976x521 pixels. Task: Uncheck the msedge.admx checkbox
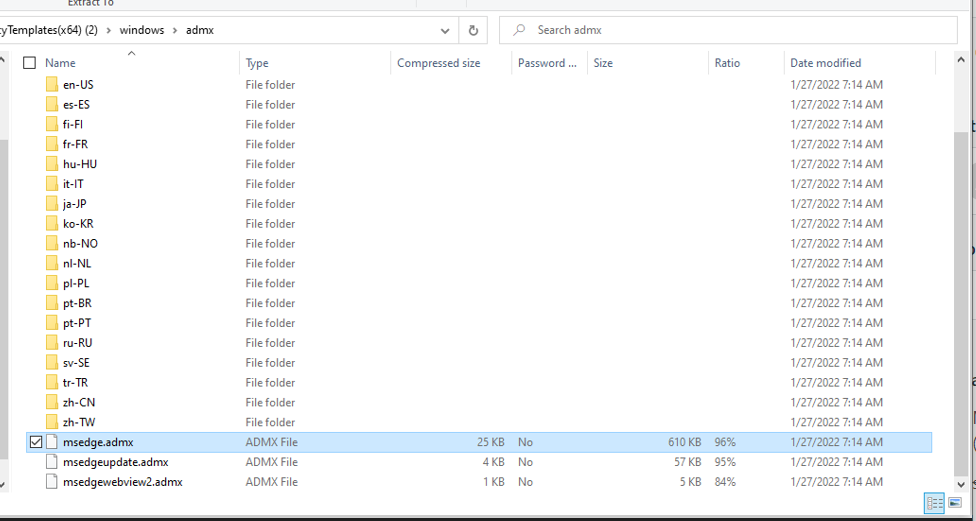point(35,443)
